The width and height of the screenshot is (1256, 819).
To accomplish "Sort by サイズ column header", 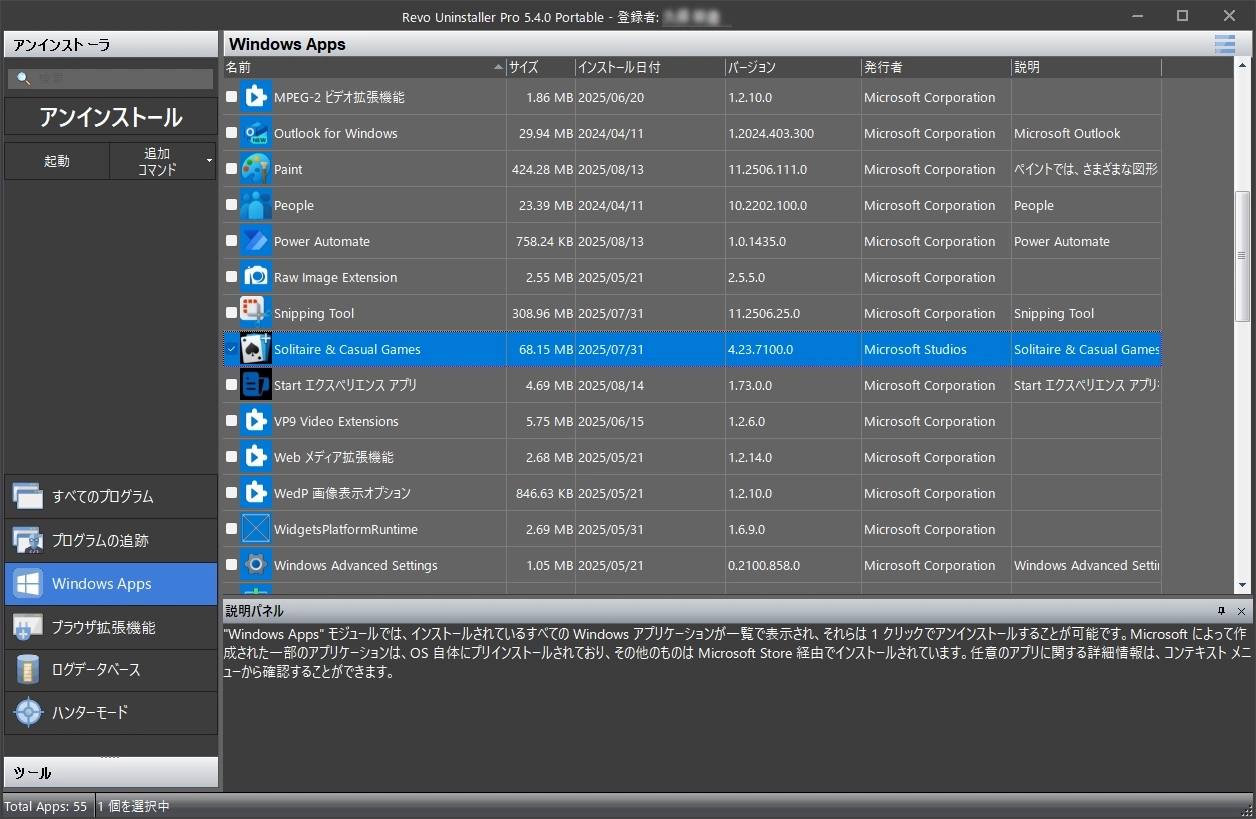I will (540, 67).
